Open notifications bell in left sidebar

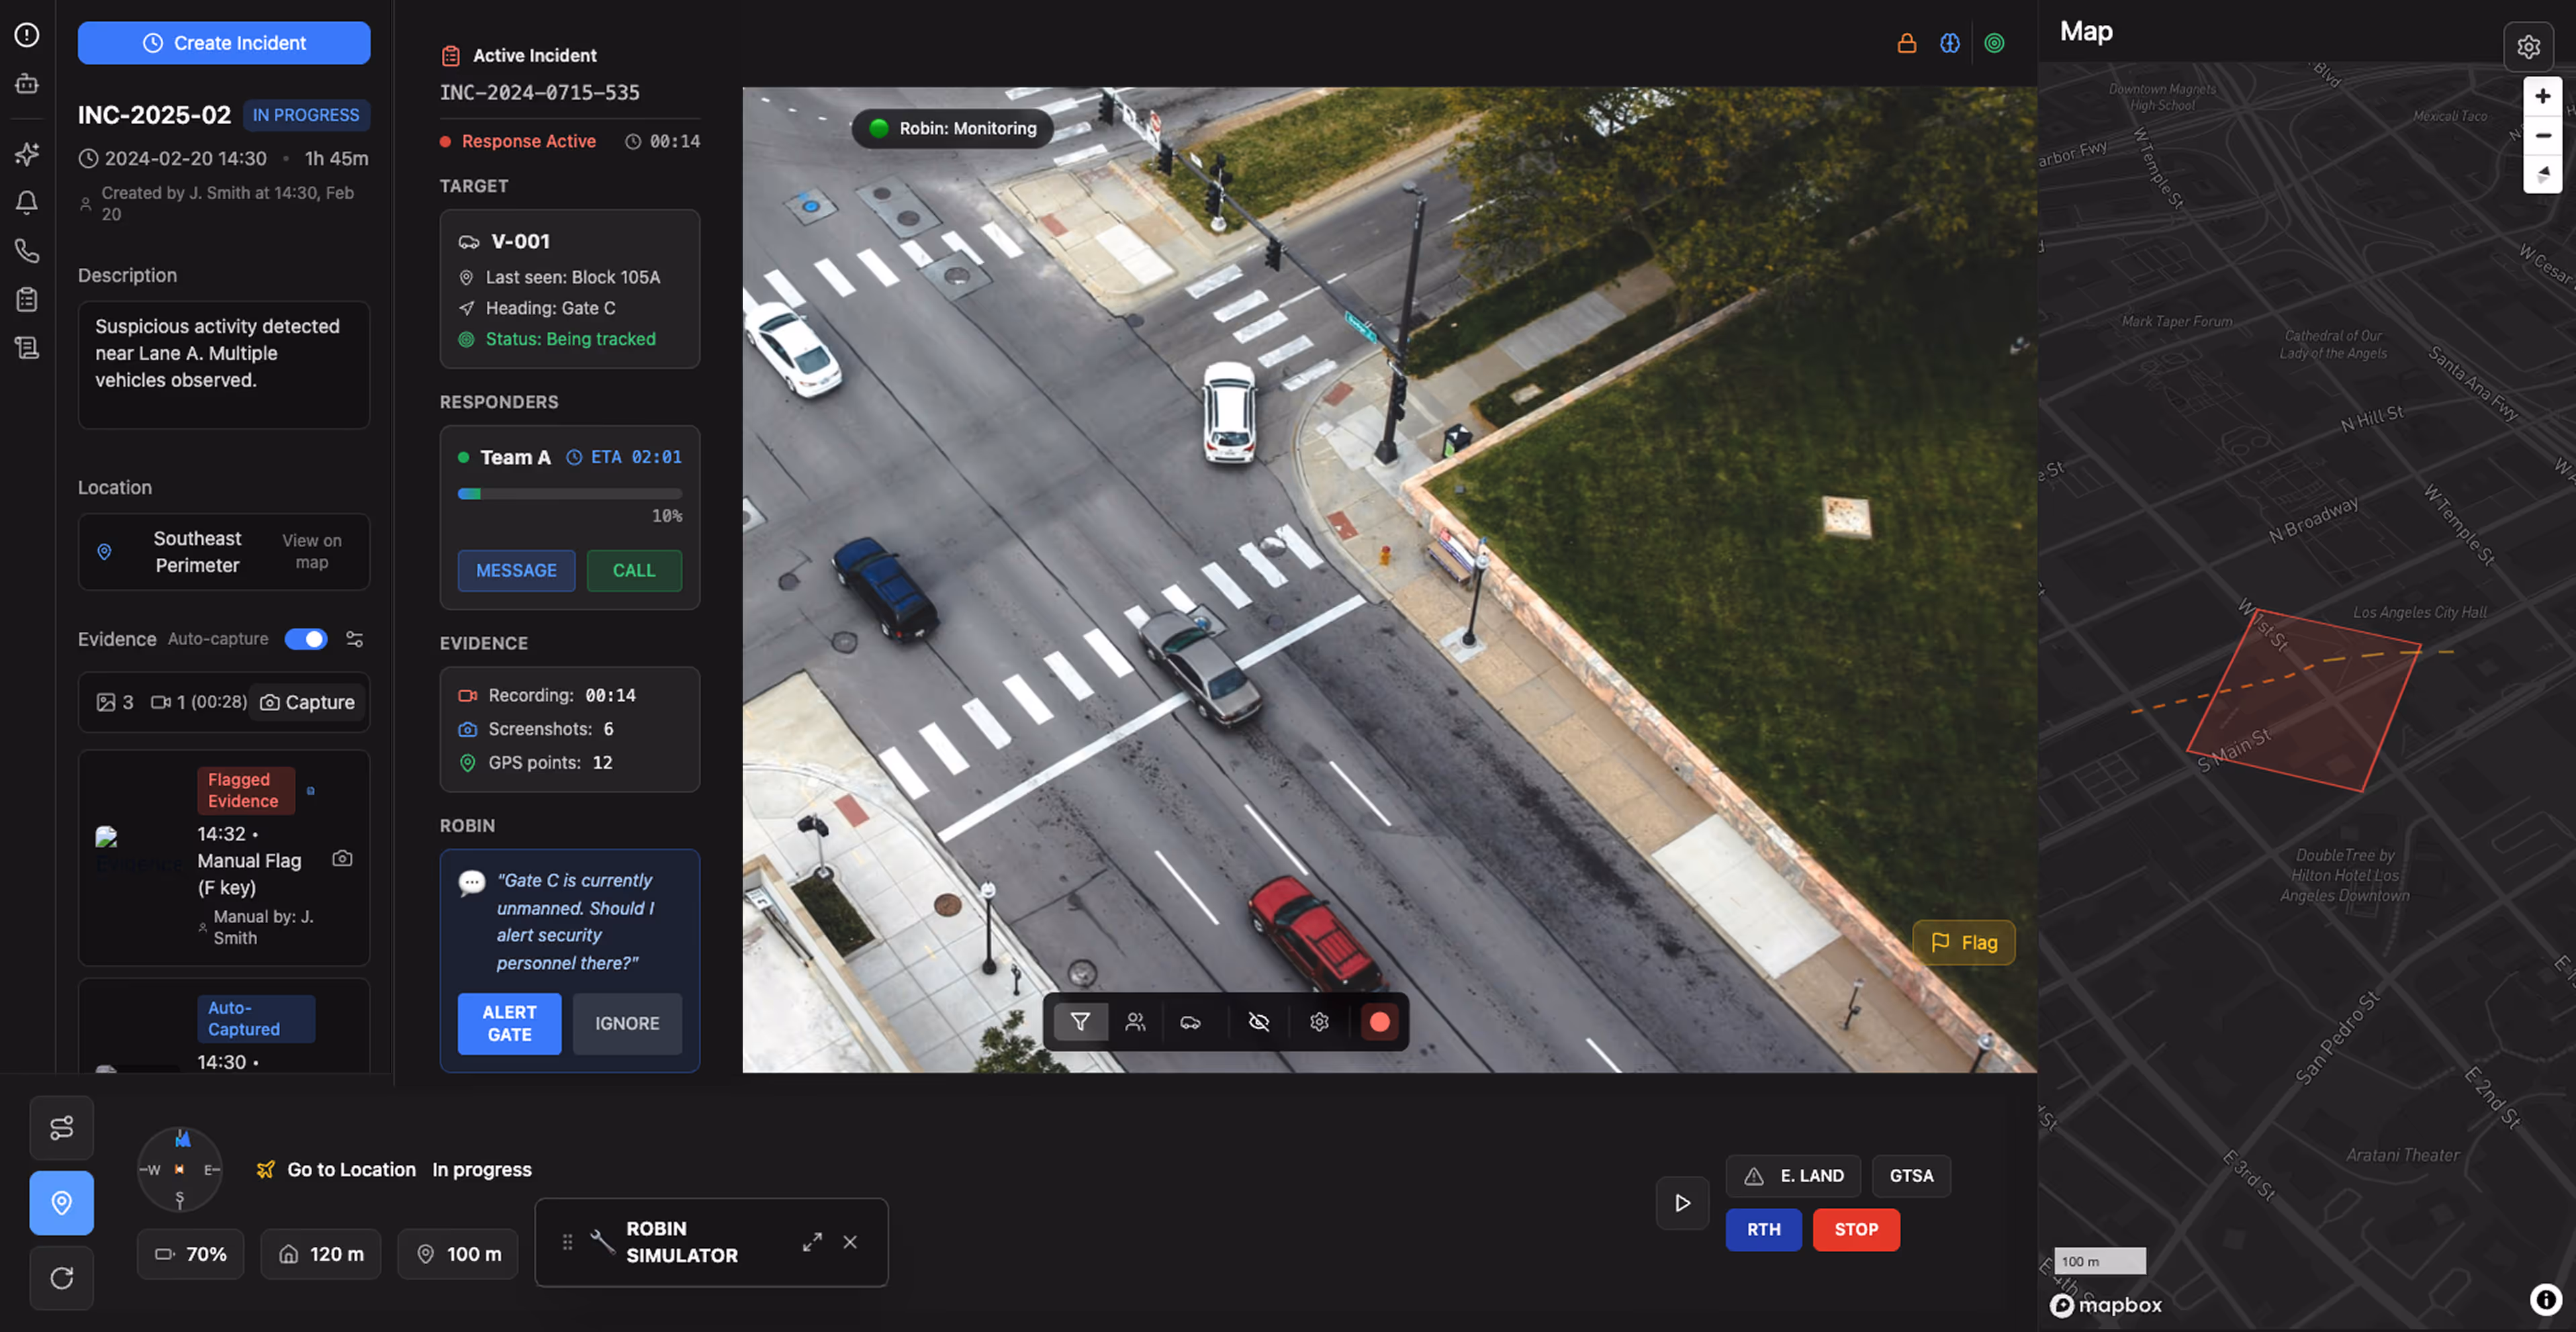(x=27, y=203)
